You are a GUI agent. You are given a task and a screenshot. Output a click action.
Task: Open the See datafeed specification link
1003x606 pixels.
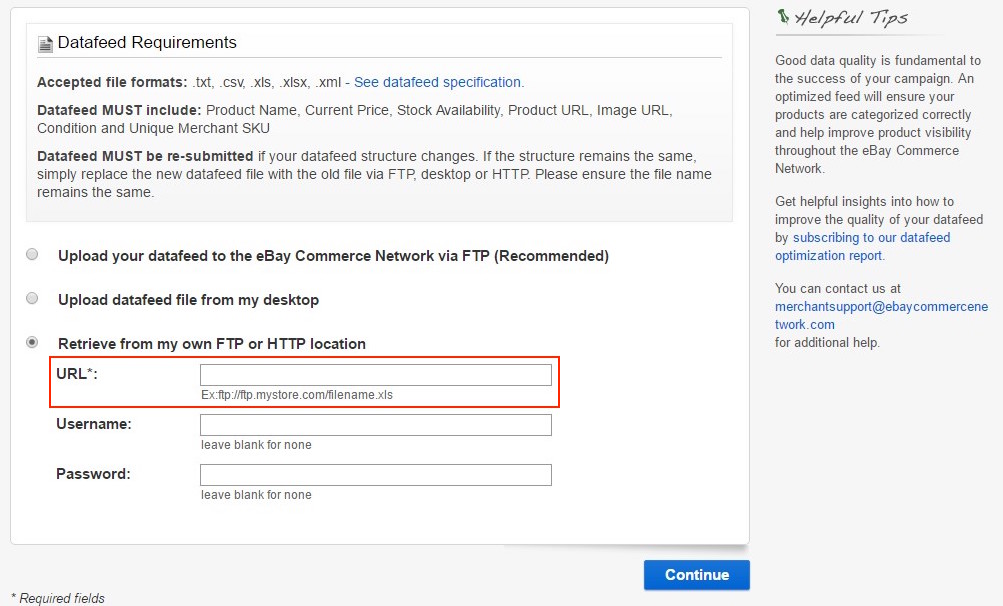click(438, 83)
